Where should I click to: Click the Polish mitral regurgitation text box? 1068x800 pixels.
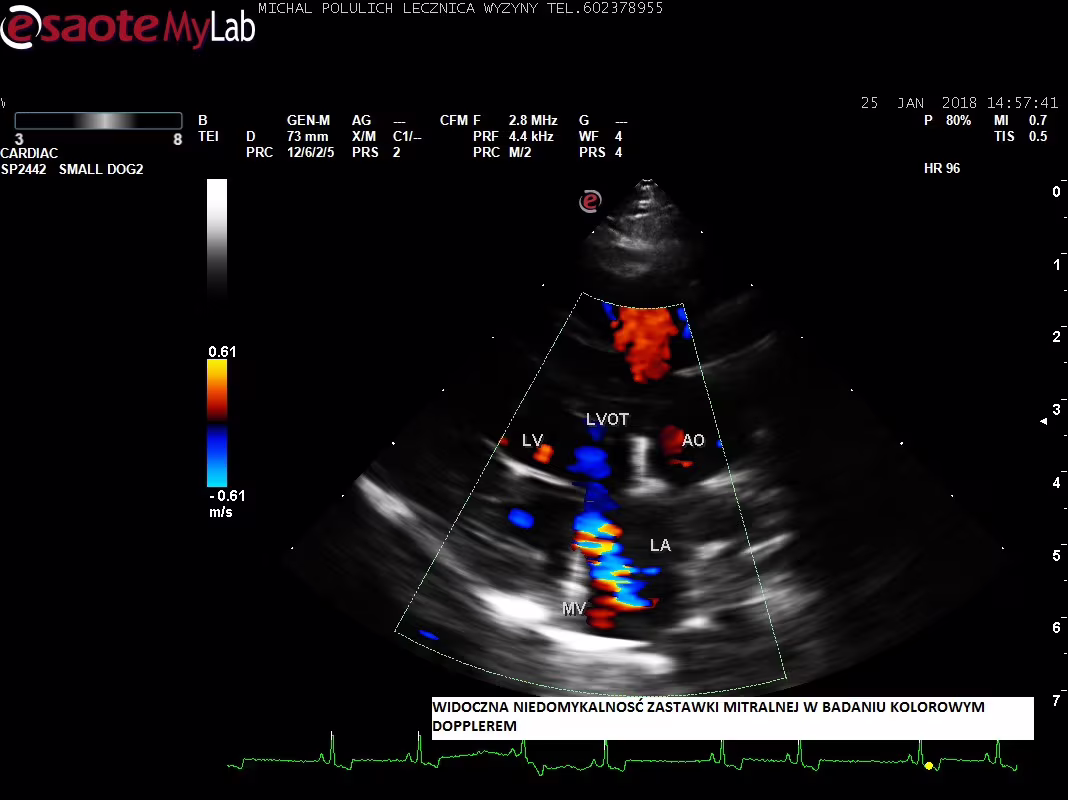click(732, 717)
